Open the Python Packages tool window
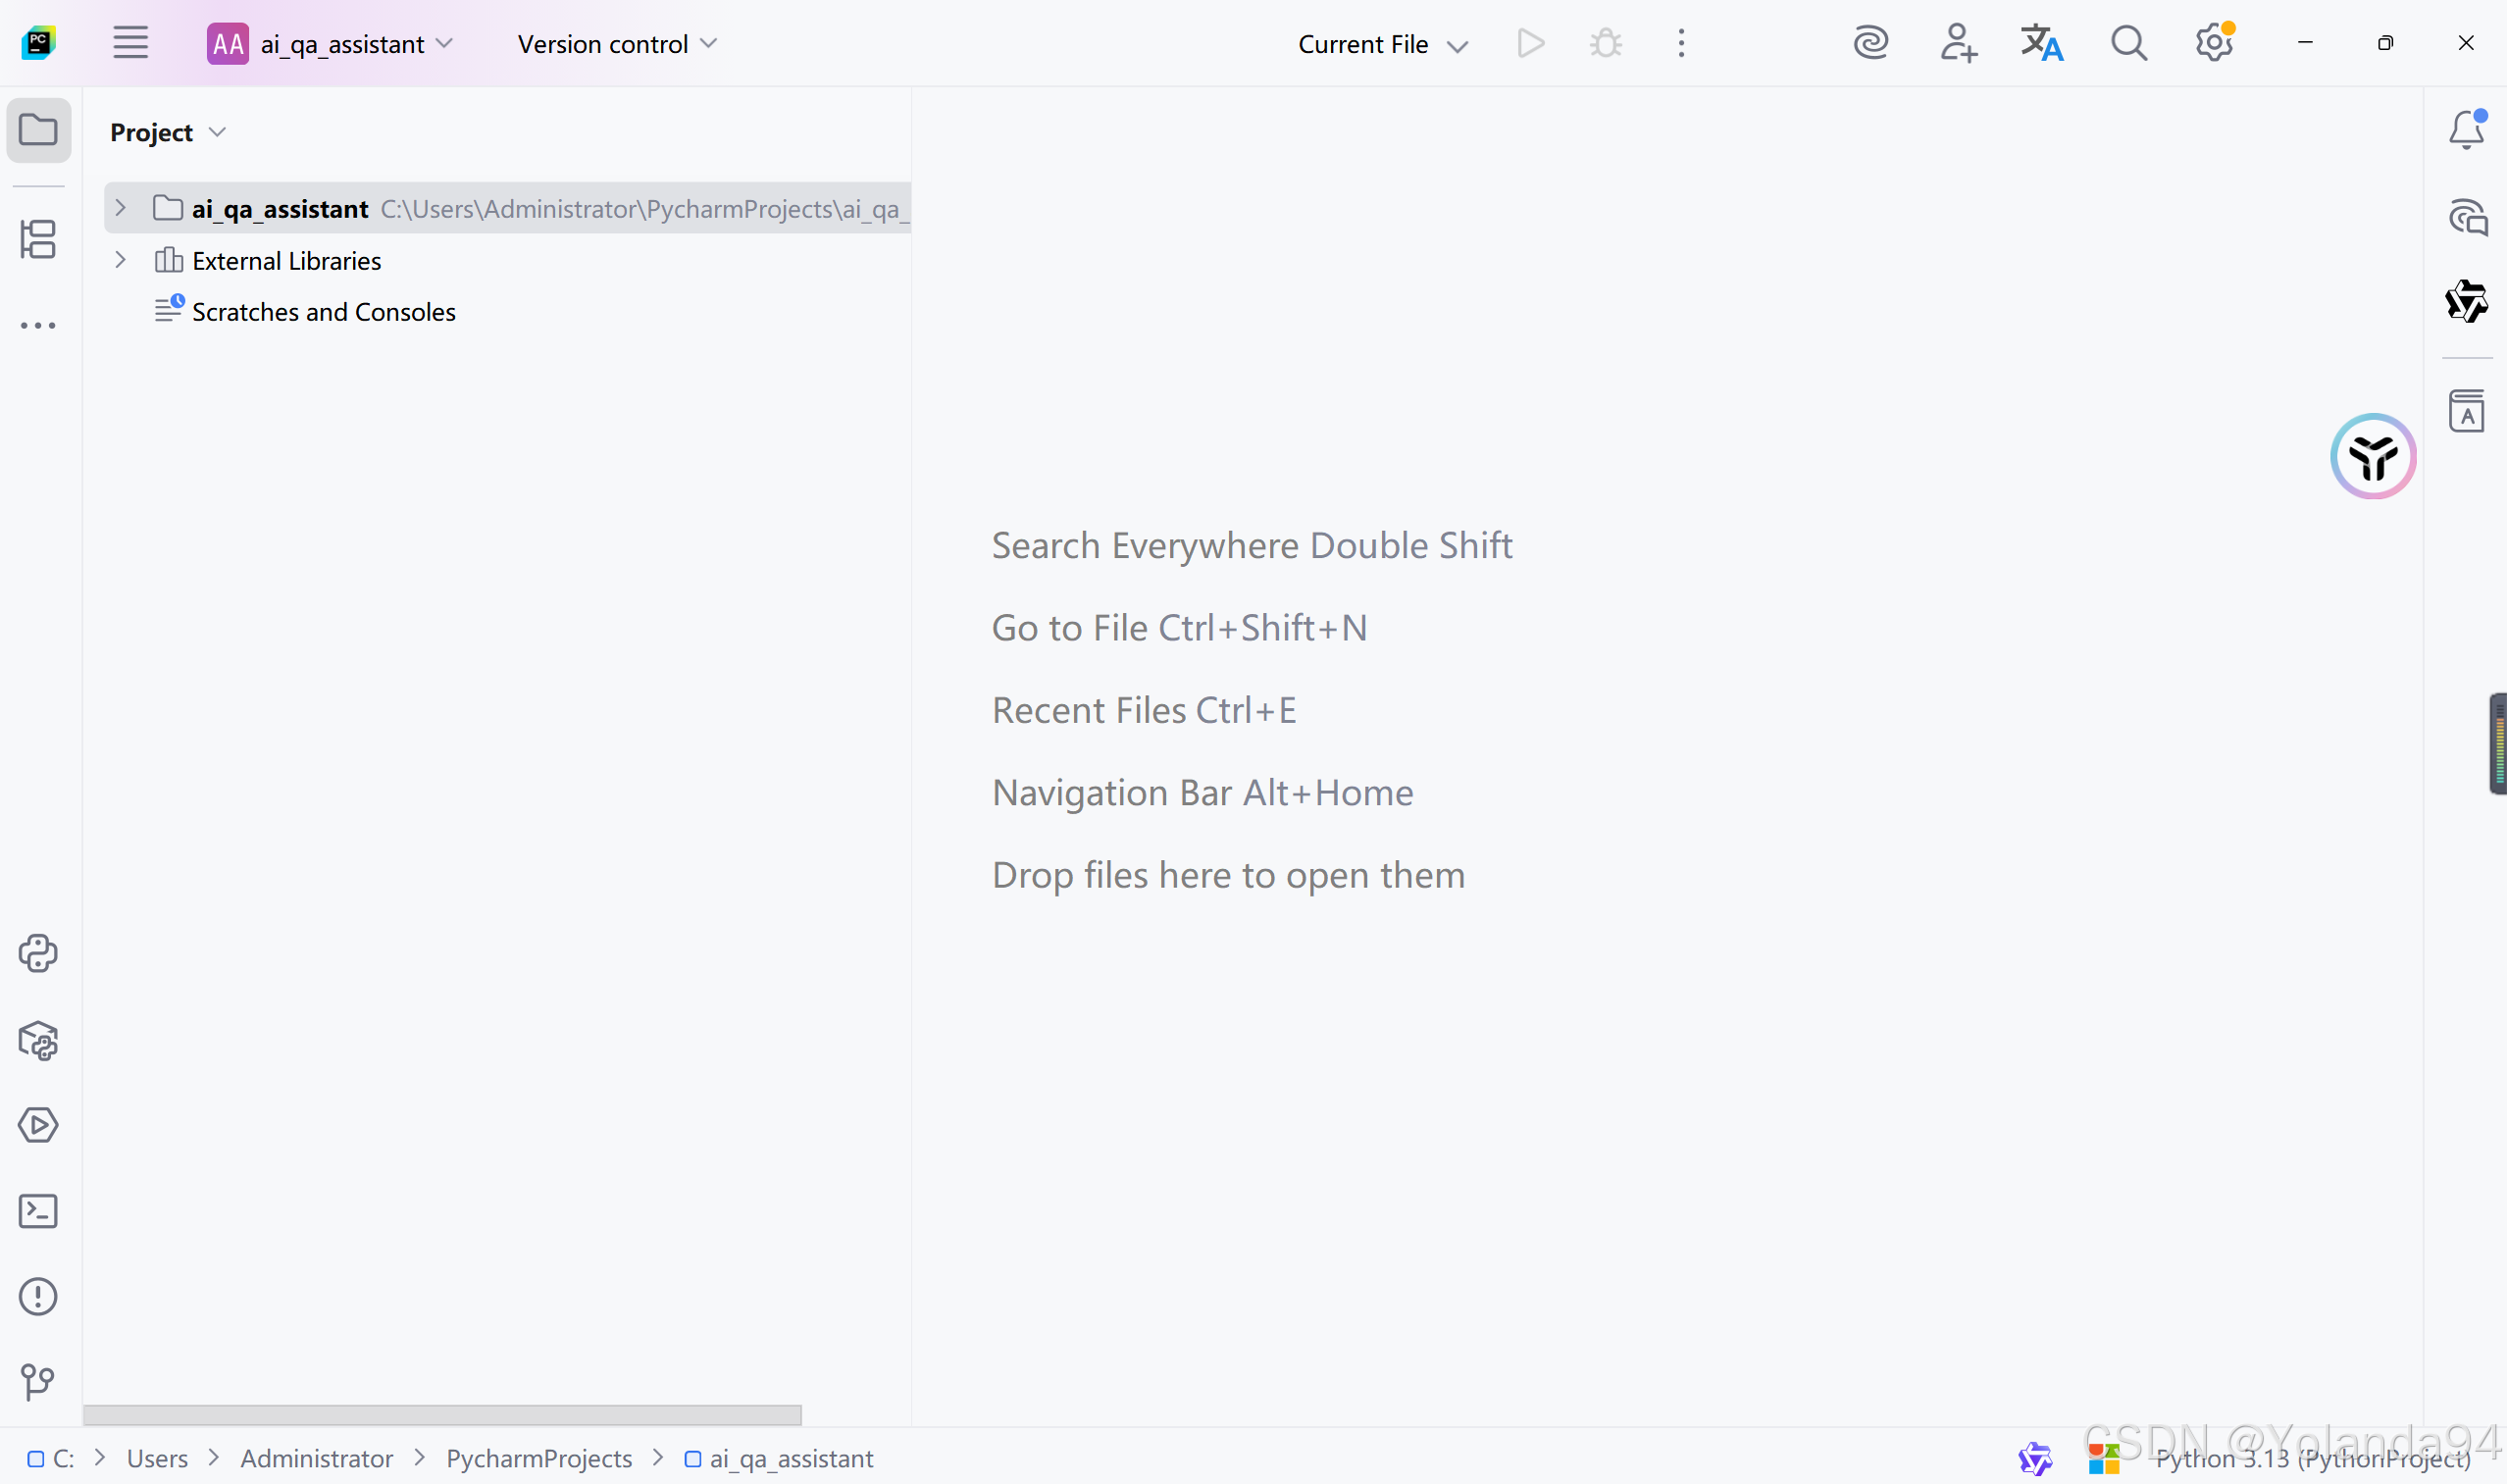 [38, 1040]
